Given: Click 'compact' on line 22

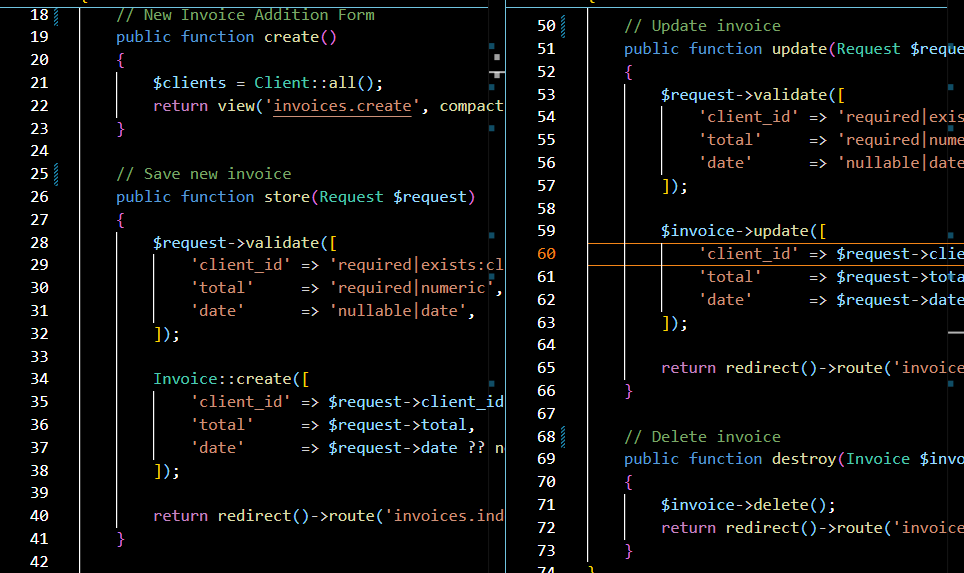Looking at the screenshot, I should 471,106.
